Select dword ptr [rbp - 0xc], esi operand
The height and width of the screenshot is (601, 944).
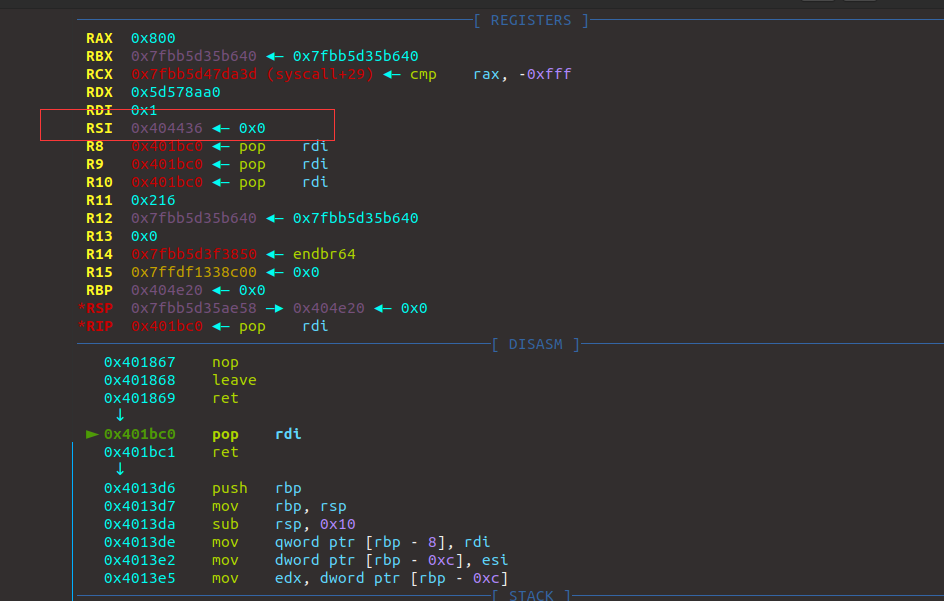pyautogui.click(x=391, y=560)
